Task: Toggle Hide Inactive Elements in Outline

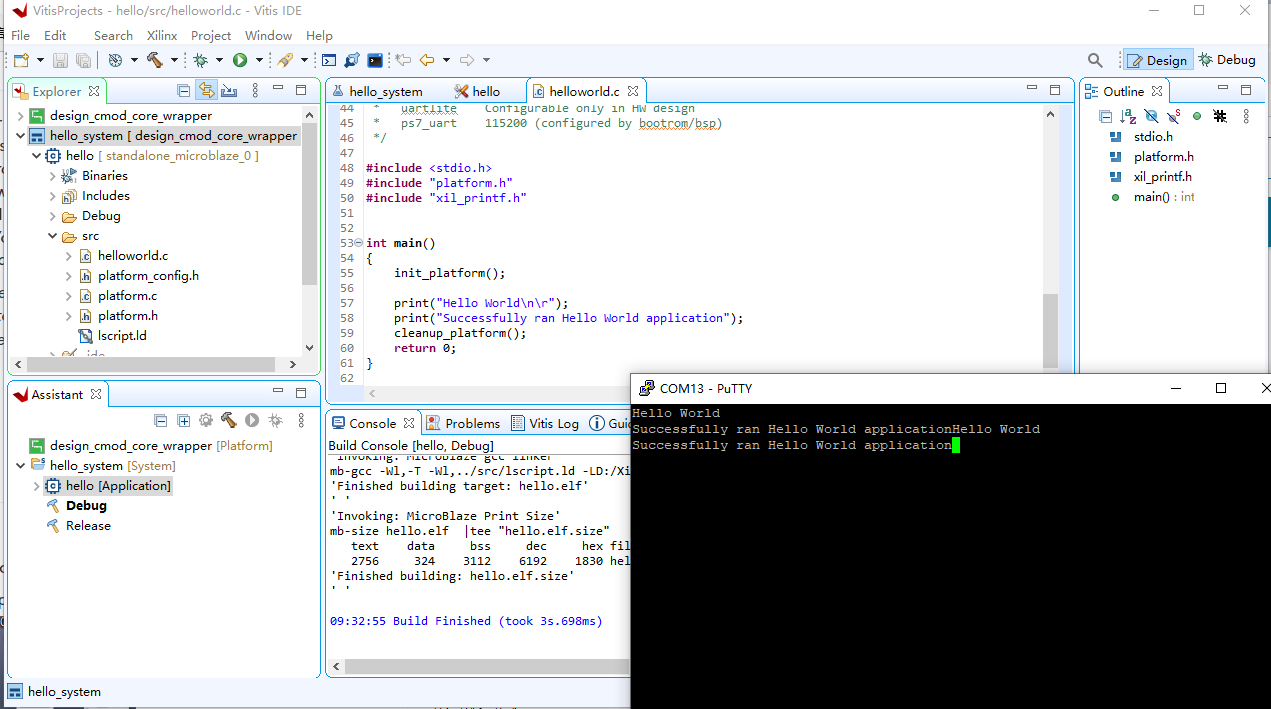Action: click(1220, 116)
